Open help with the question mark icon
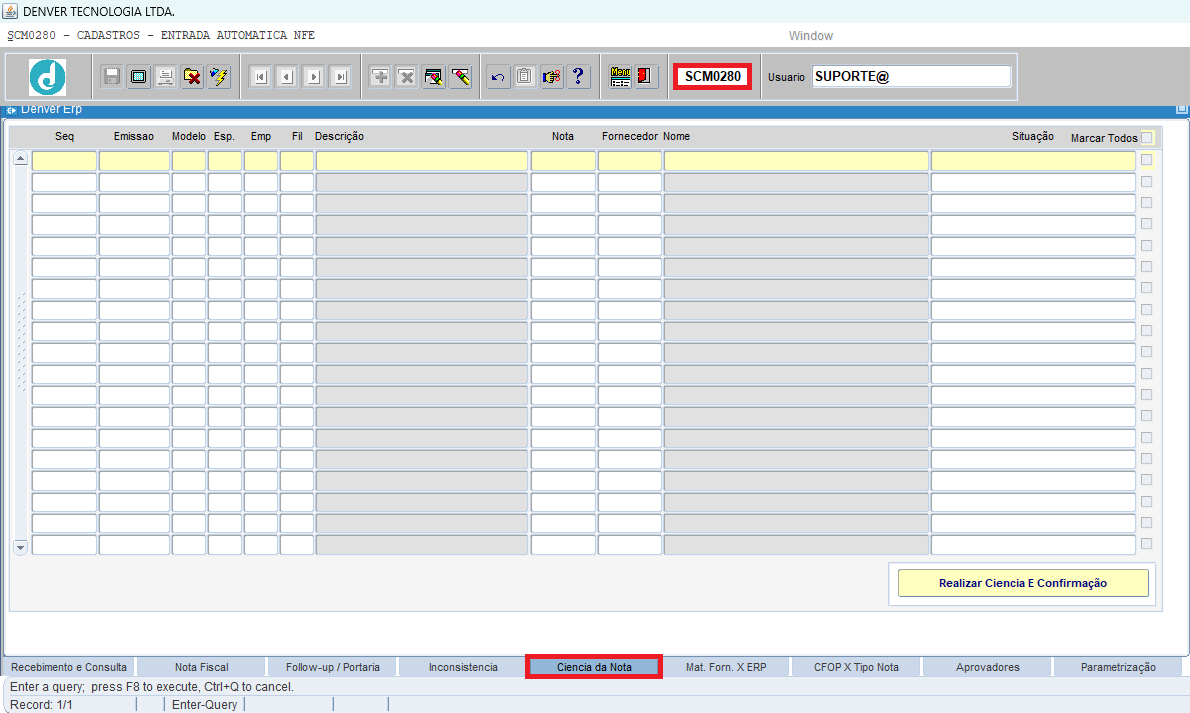This screenshot has width=1190, height=713. click(x=578, y=77)
